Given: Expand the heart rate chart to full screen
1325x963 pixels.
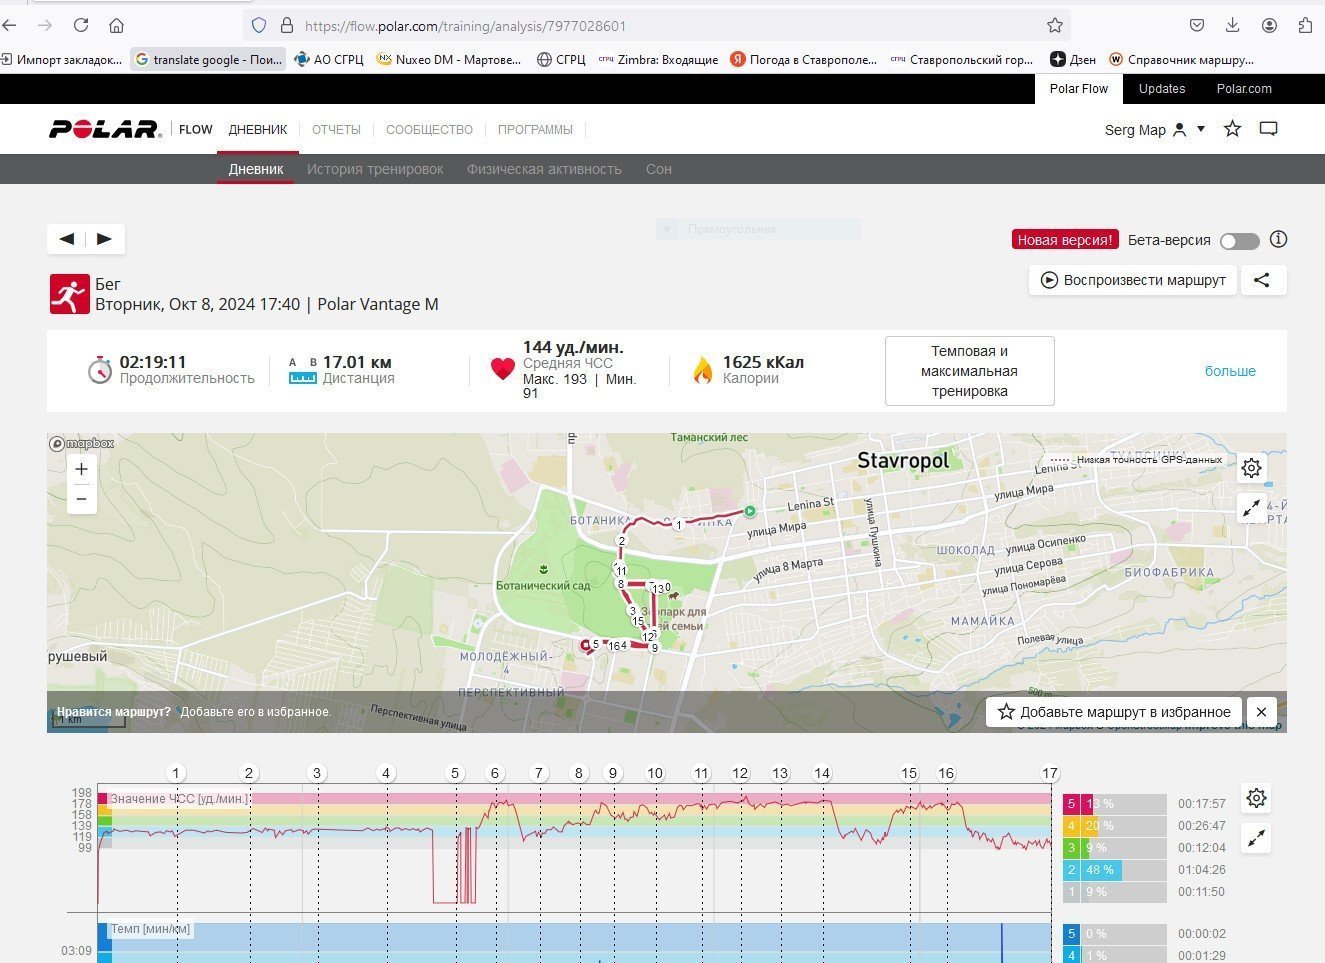Looking at the screenshot, I should coord(1257,838).
